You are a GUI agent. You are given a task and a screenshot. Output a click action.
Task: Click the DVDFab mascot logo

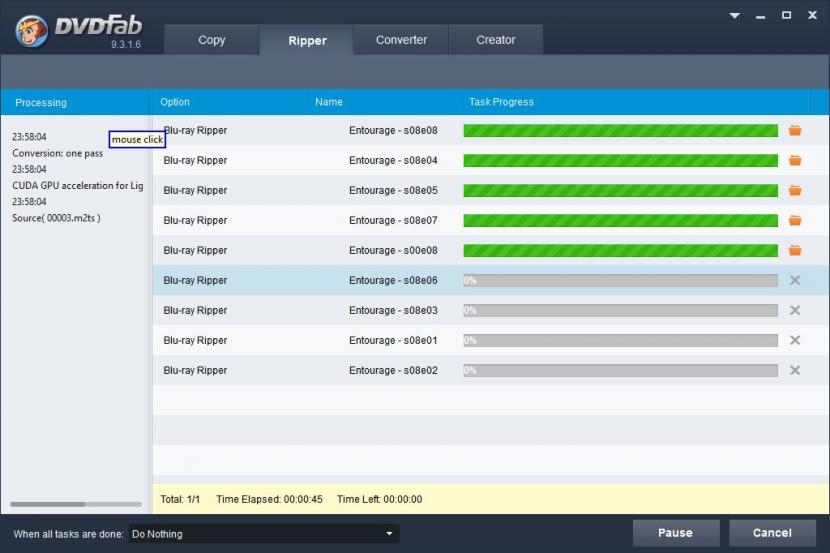pyautogui.click(x=32, y=30)
